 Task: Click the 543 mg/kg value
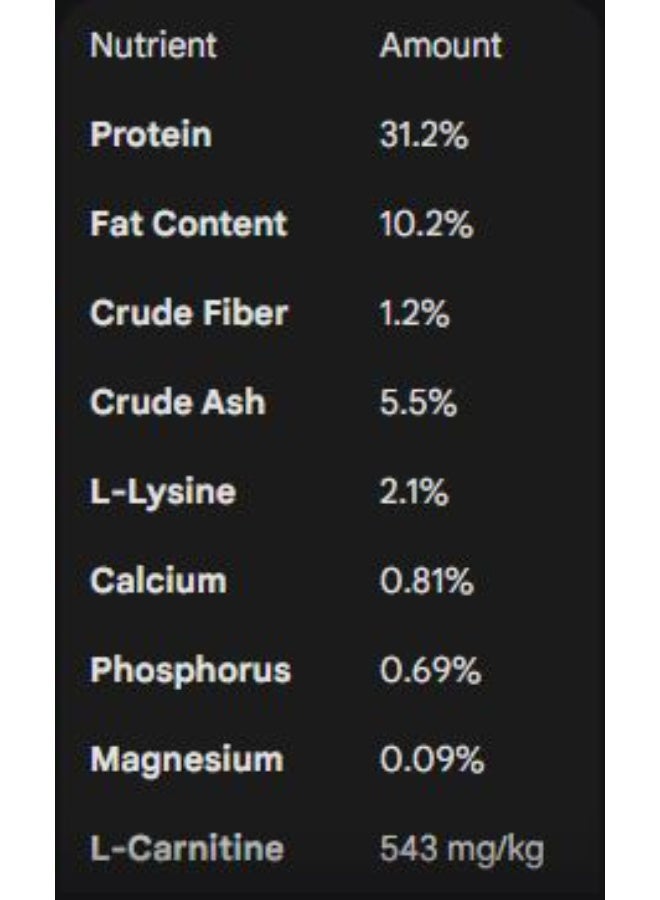tap(461, 849)
